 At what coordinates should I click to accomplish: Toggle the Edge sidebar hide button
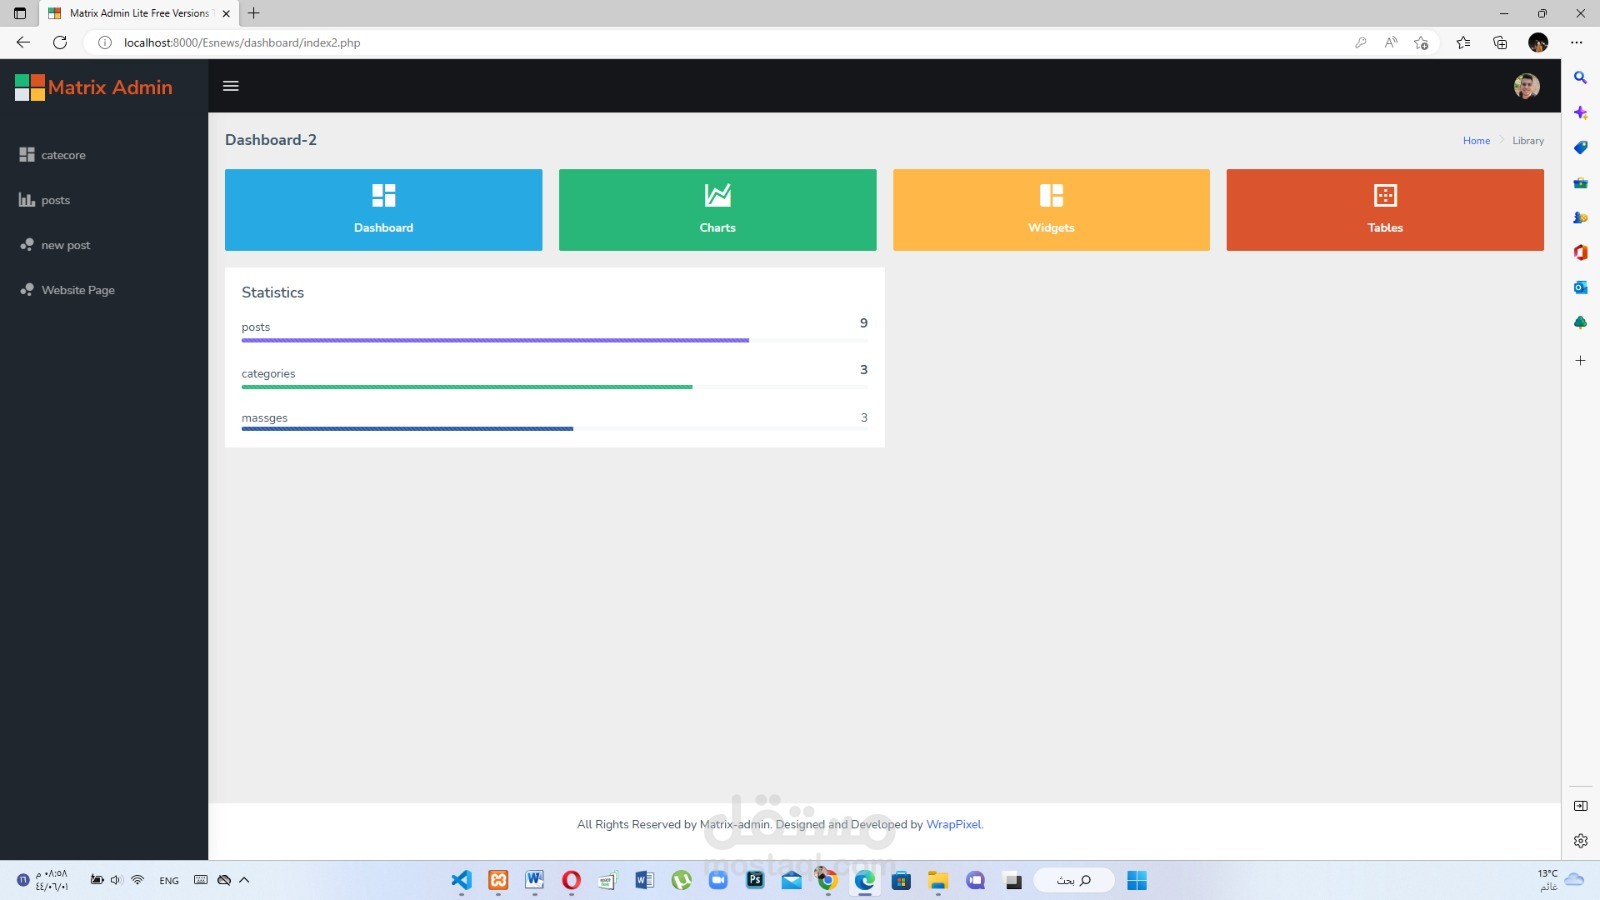(x=1580, y=806)
